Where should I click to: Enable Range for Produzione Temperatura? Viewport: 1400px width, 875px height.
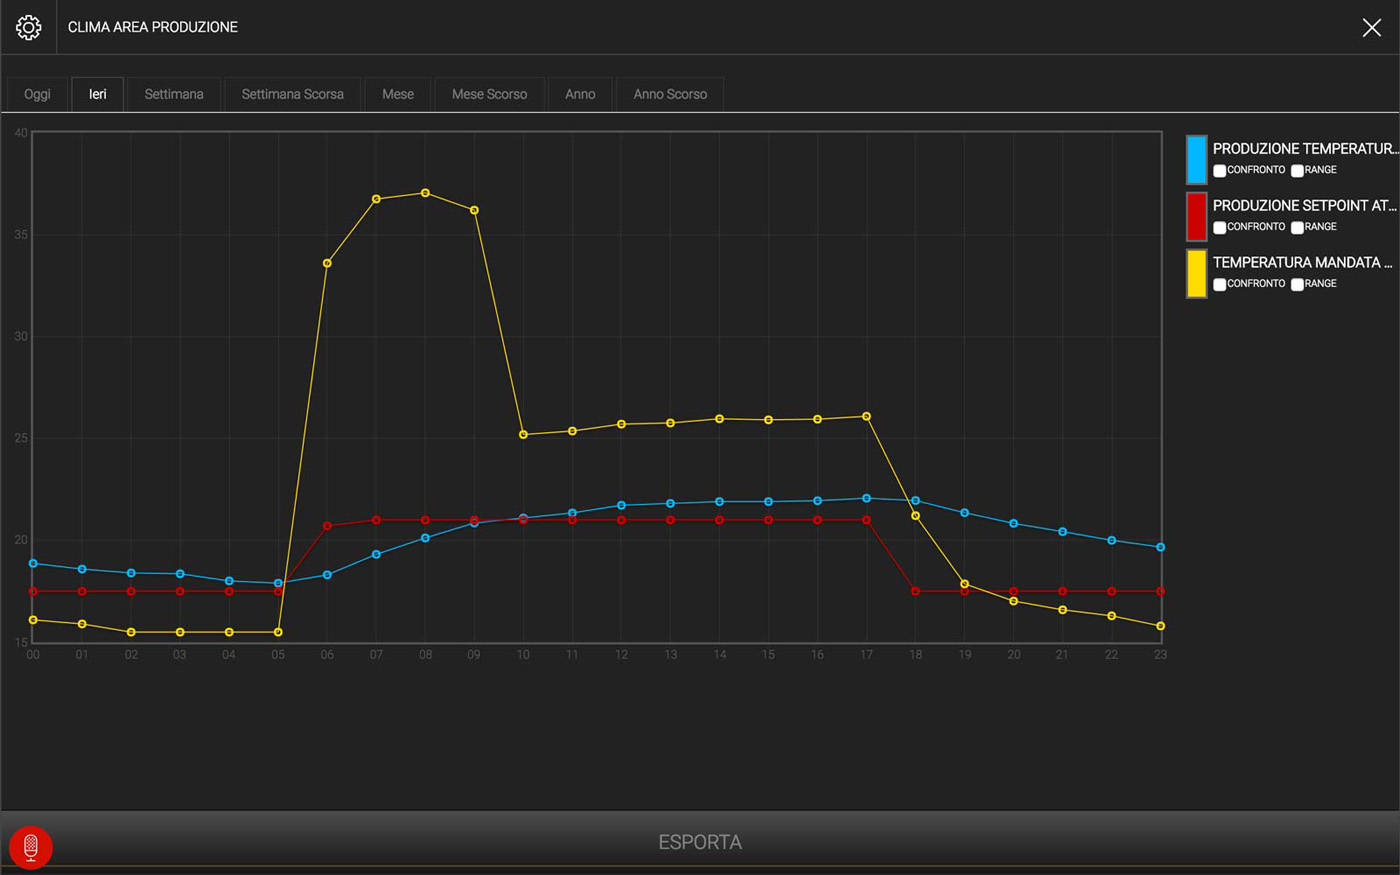coord(1296,171)
